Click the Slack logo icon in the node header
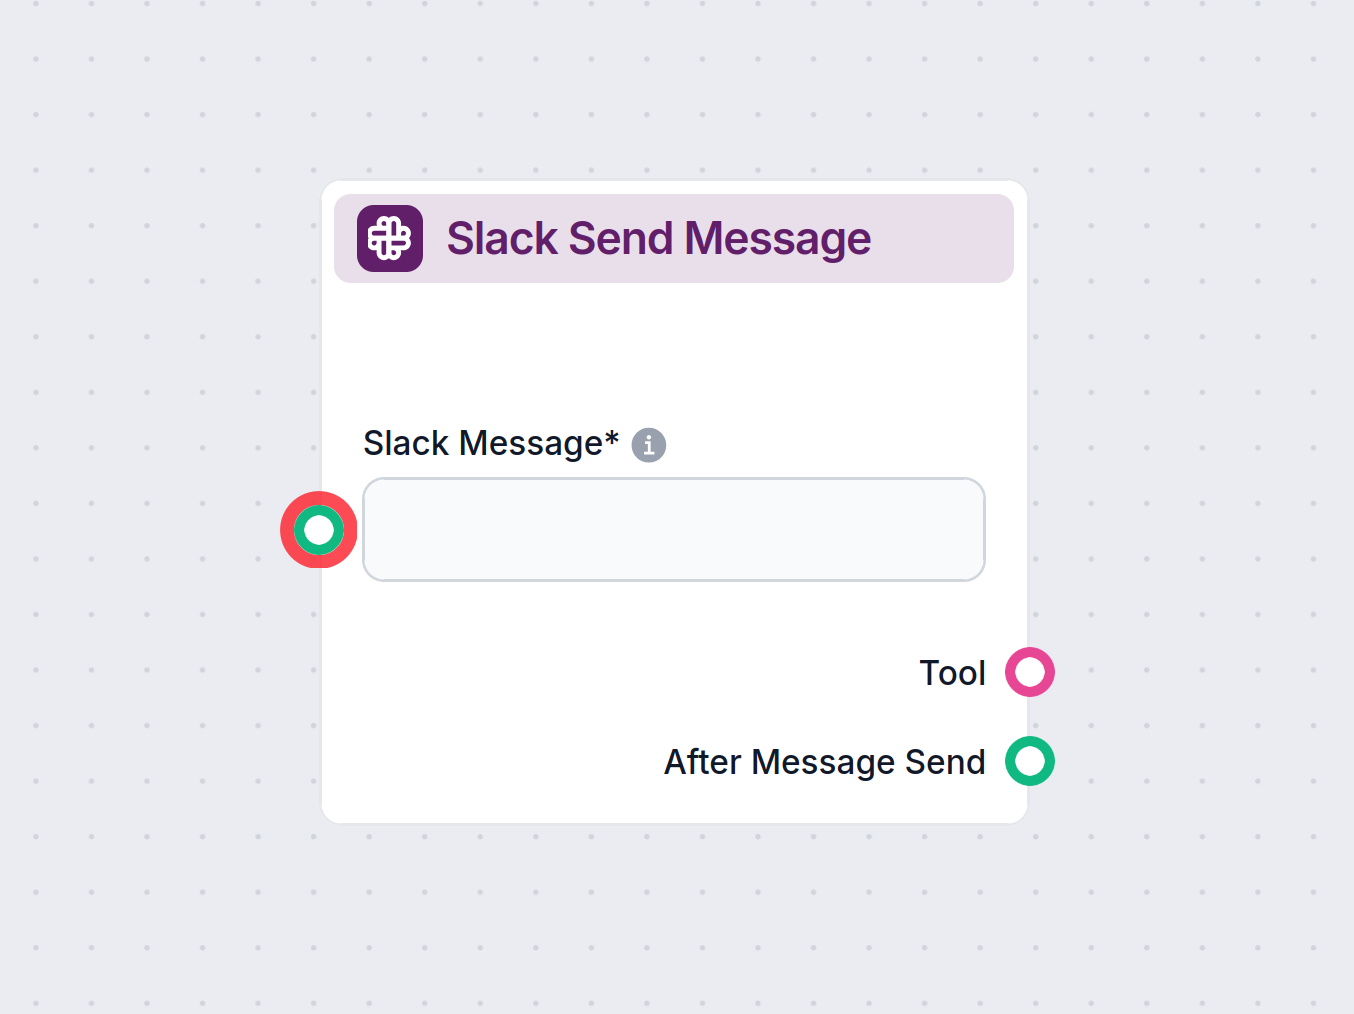The width and height of the screenshot is (1354, 1014). [389, 238]
